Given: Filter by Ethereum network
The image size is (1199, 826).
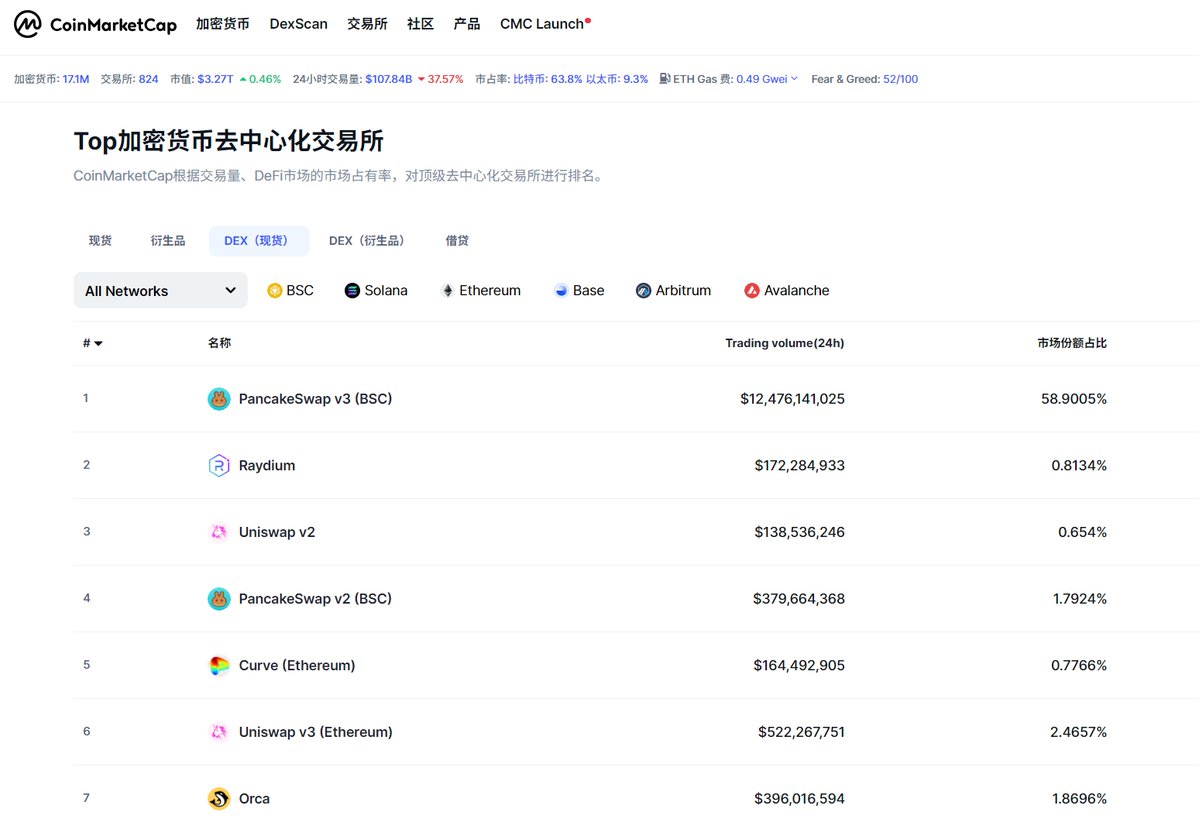Looking at the screenshot, I should click(481, 291).
